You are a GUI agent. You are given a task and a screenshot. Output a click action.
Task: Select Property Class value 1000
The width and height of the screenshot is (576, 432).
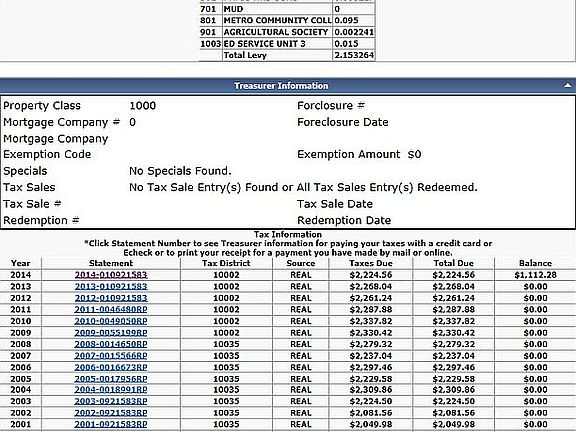click(x=143, y=106)
